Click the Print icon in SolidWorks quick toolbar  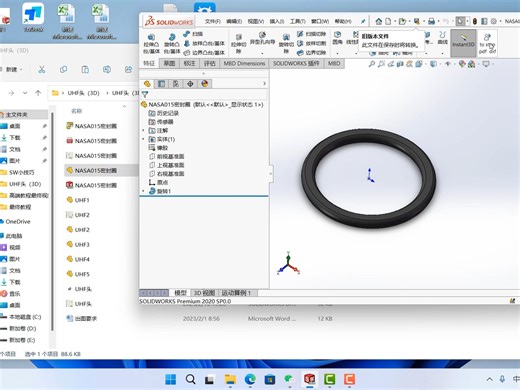pyautogui.click(x=431, y=21)
